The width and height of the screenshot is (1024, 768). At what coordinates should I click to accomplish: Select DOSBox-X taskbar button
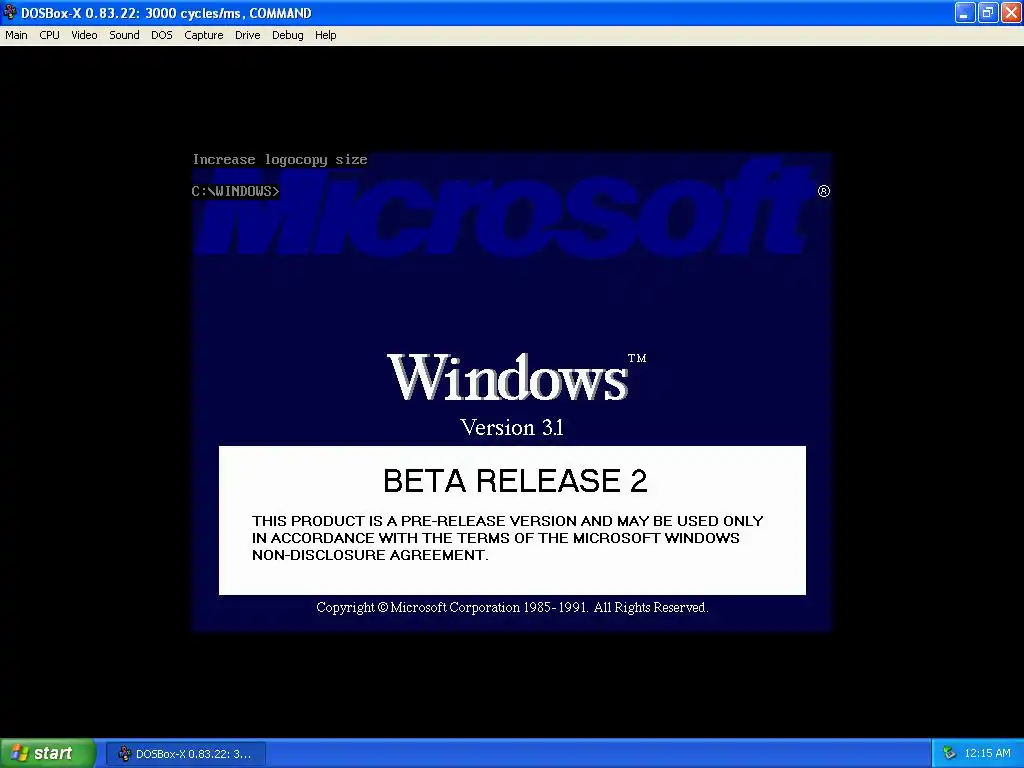[x=186, y=754]
